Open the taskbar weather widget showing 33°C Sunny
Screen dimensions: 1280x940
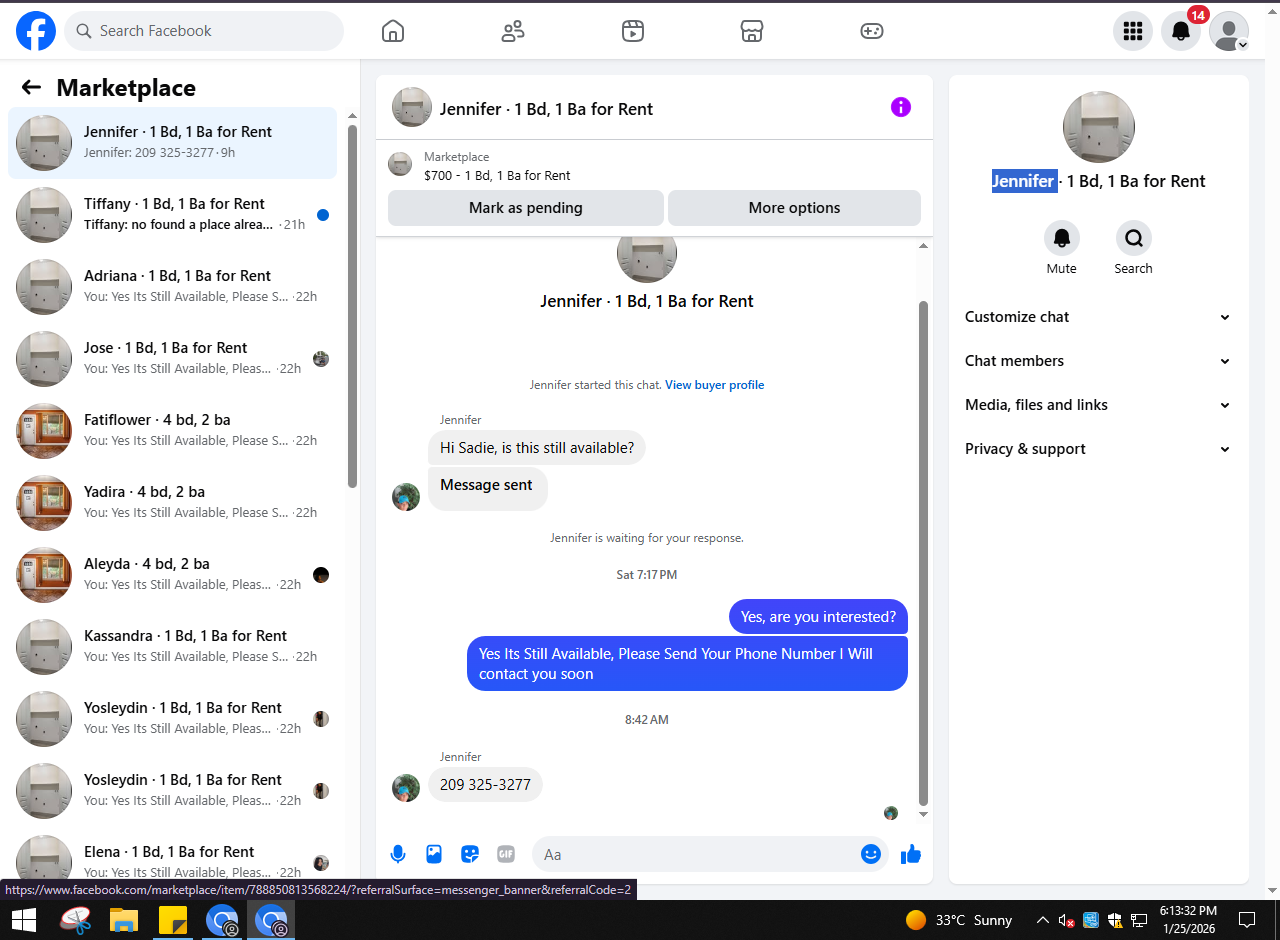tap(958, 920)
